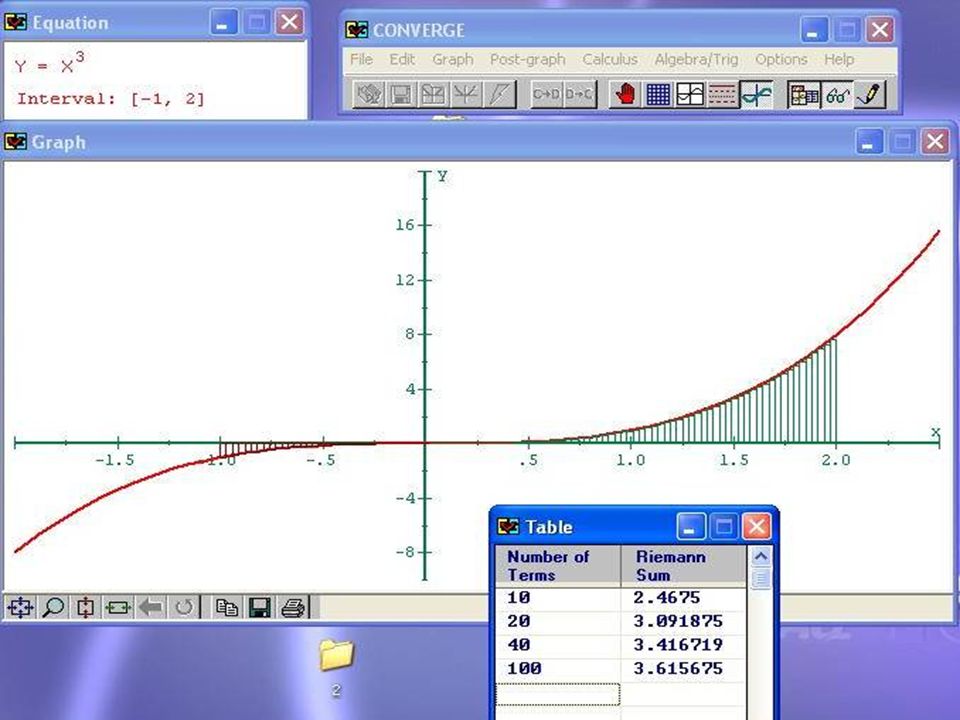Minimize the Graph window

point(868,142)
